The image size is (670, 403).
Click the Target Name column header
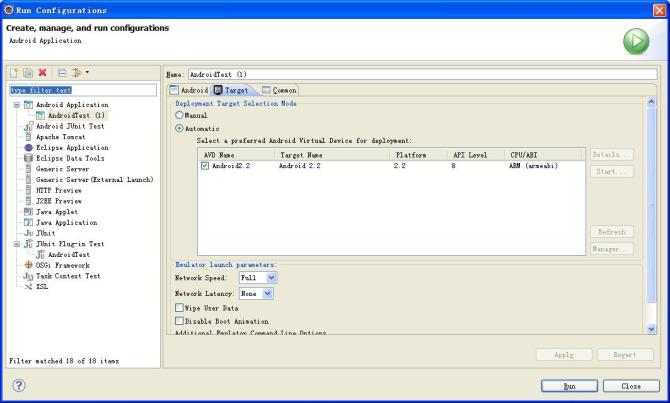(334, 155)
